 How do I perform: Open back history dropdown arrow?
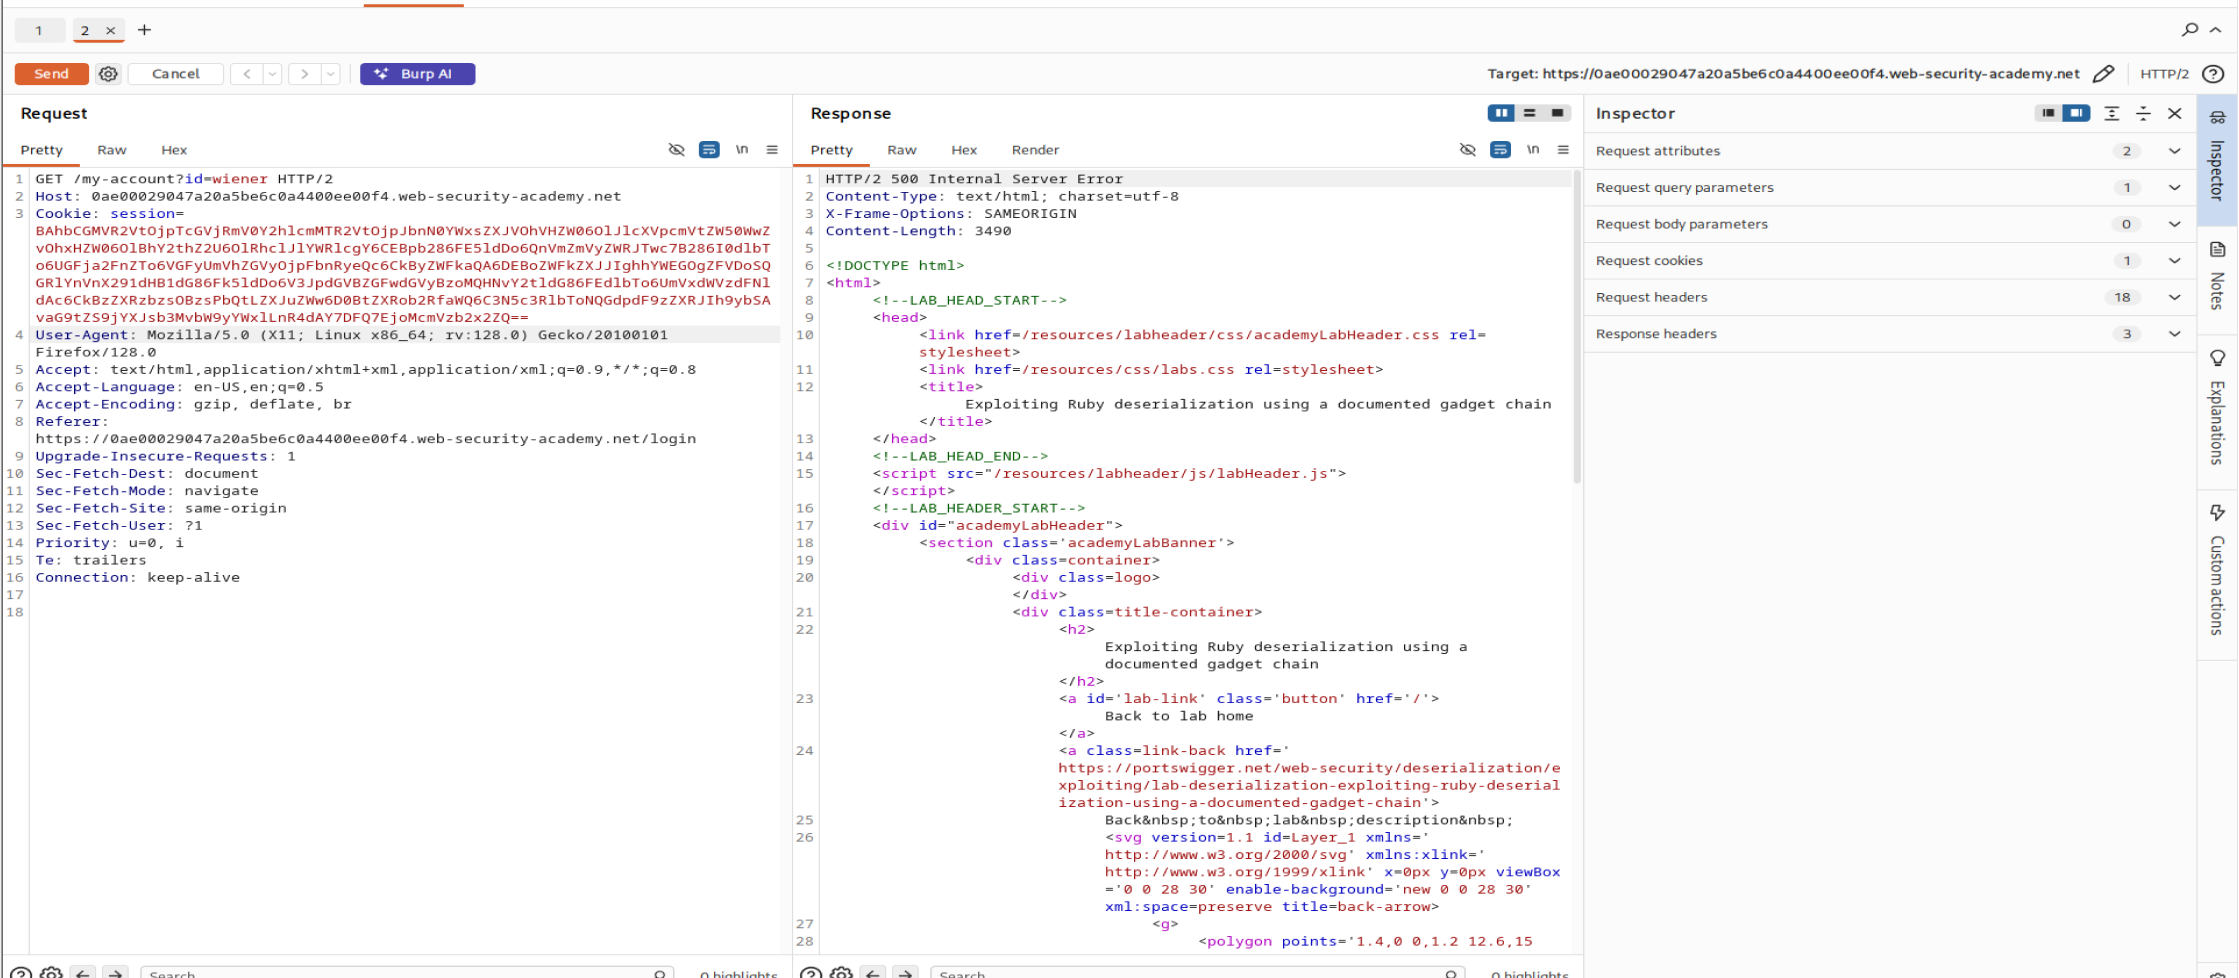click(x=272, y=74)
